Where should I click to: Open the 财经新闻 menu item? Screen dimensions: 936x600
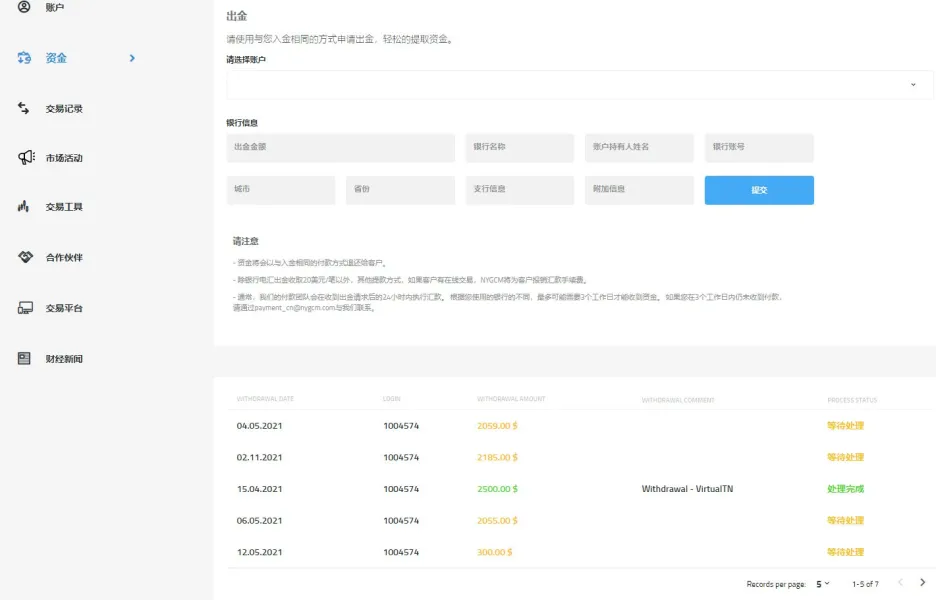tap(64, 358)
